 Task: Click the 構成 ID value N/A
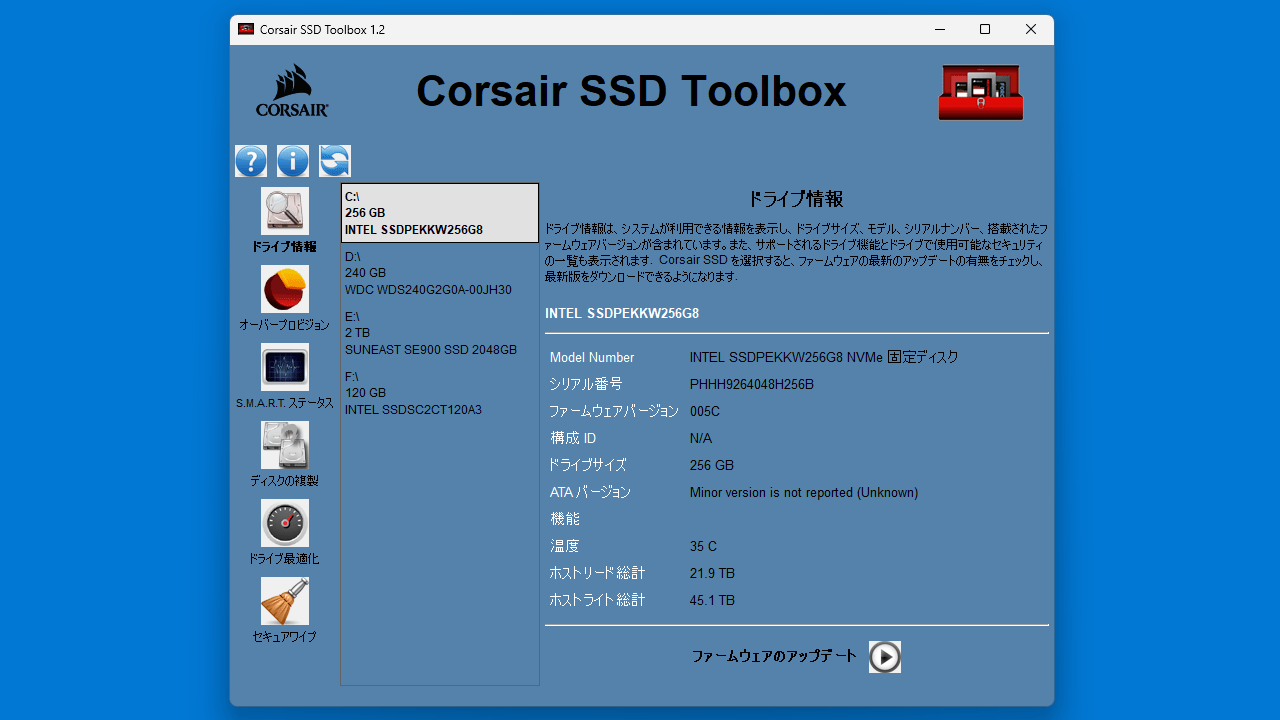click(701, 438)
